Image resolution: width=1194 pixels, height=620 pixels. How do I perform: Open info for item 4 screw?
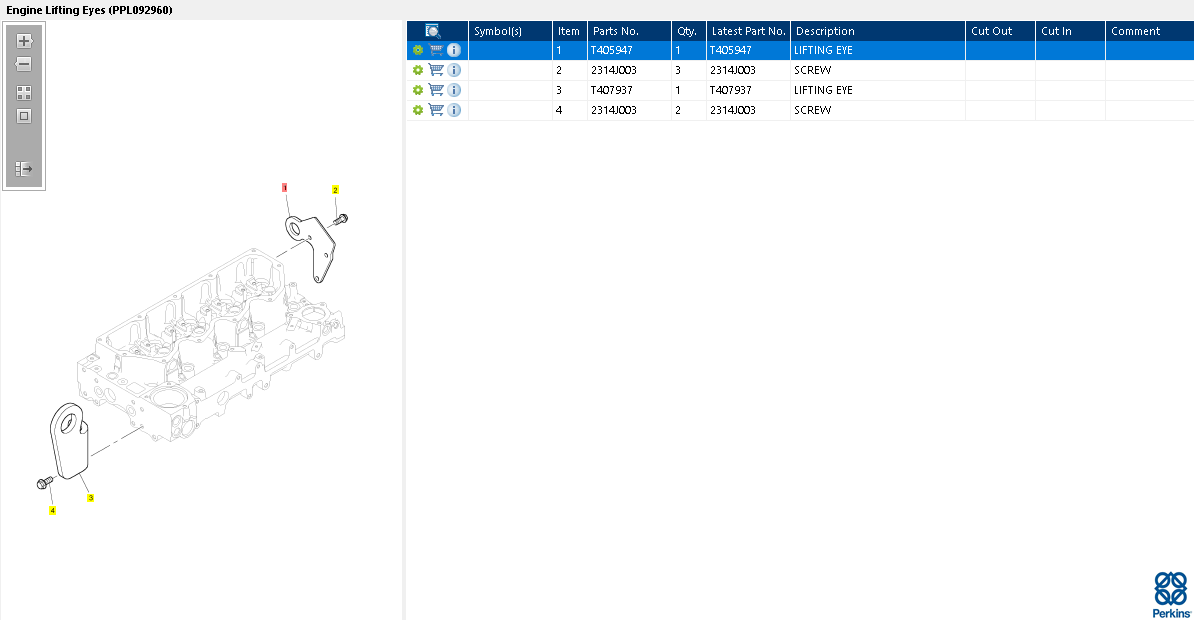454,110
